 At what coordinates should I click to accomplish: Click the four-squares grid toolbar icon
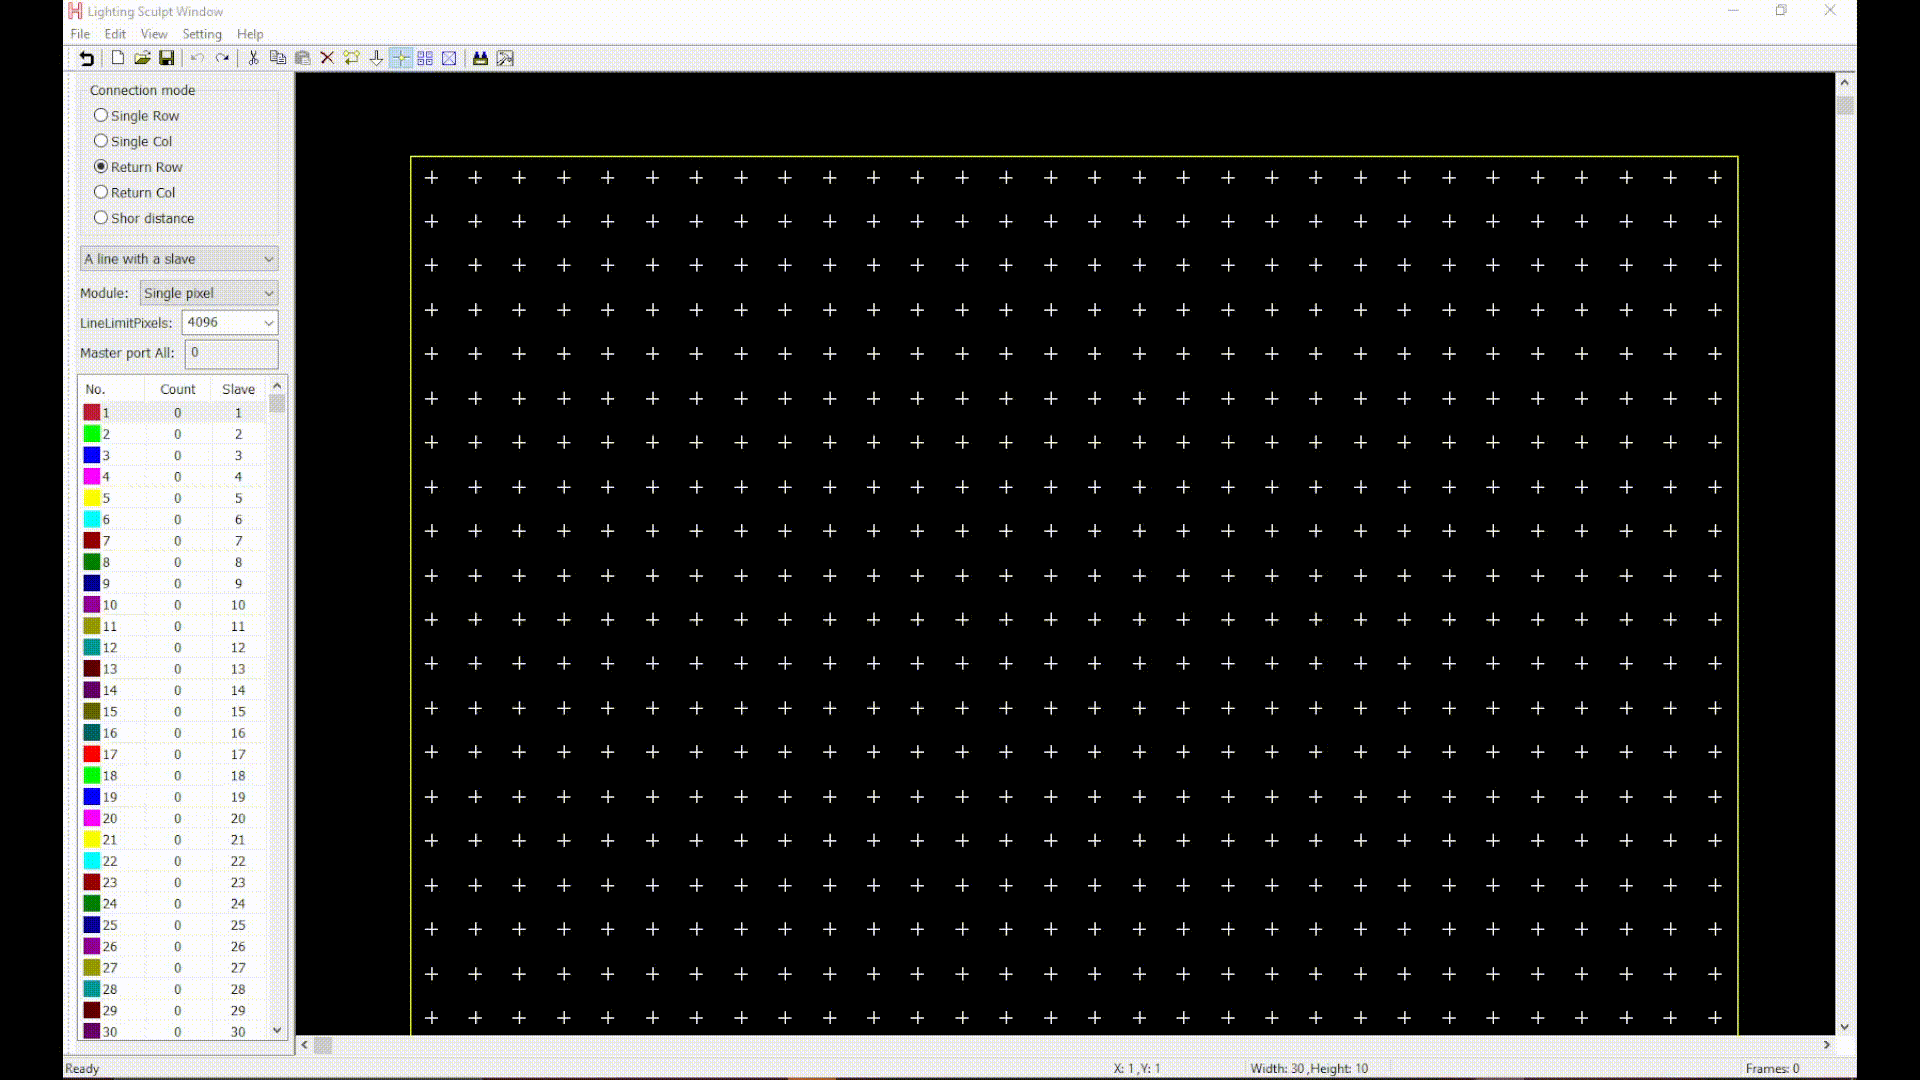[x=425, y=58]
